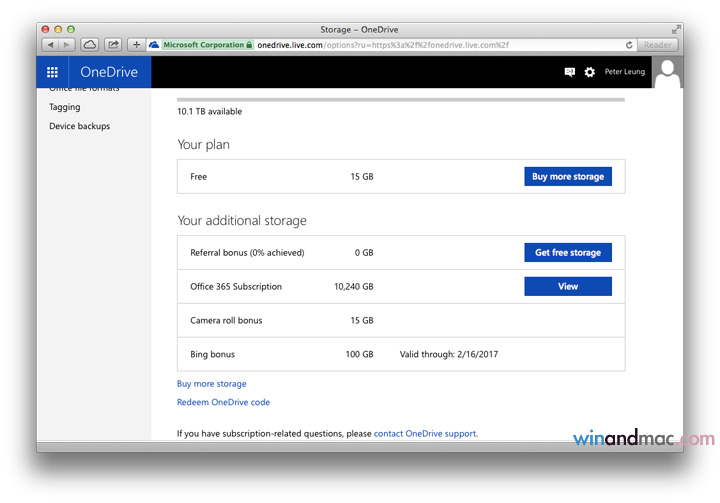Open the Redeem OneDrive code link
This screenshot has height=503, width=720.
click(x=223, y=403)
